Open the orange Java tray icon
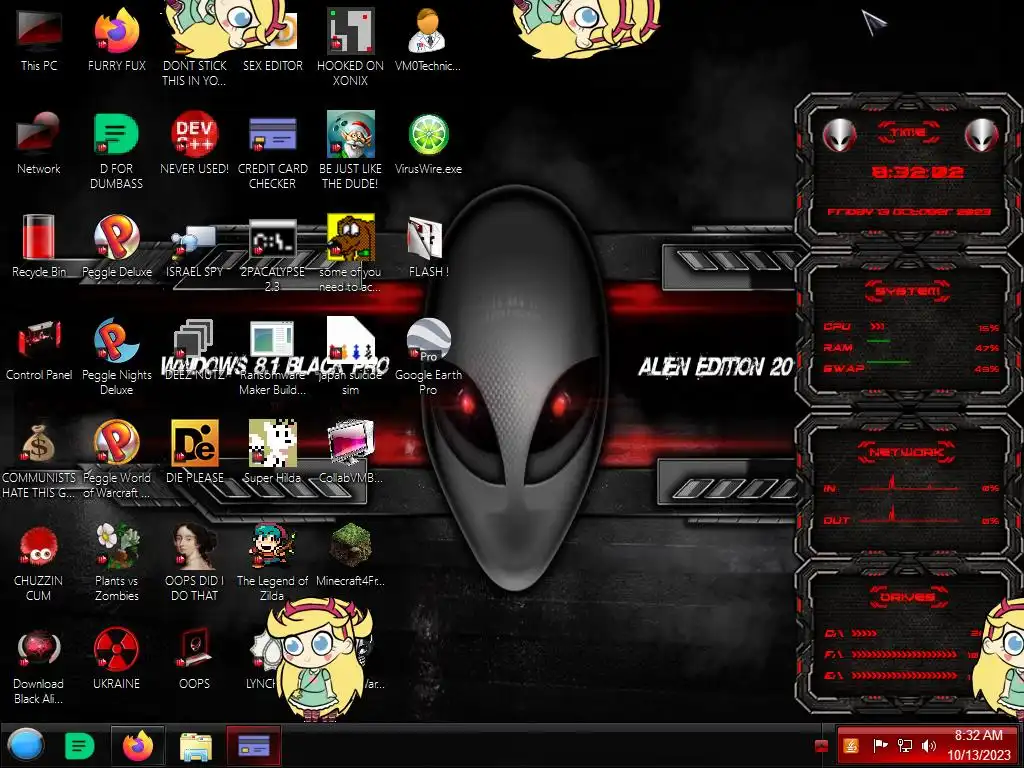 click(851, 745)
